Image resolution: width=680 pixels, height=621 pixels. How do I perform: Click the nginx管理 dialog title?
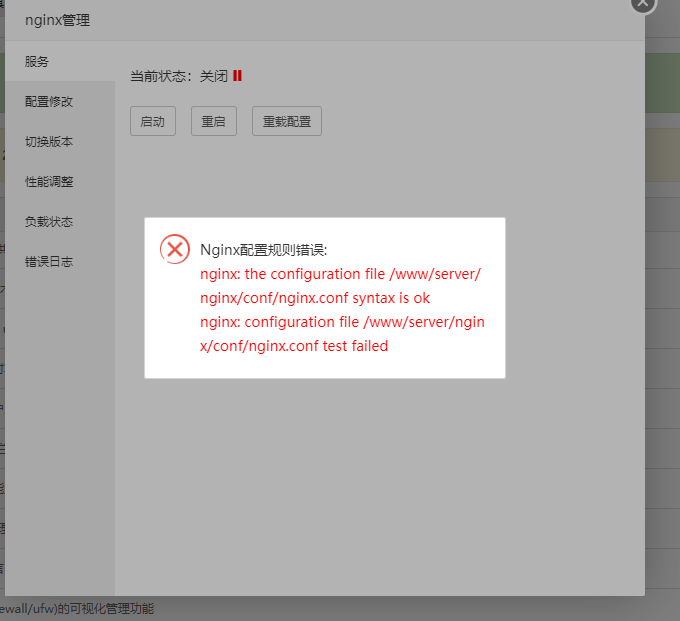57,20
